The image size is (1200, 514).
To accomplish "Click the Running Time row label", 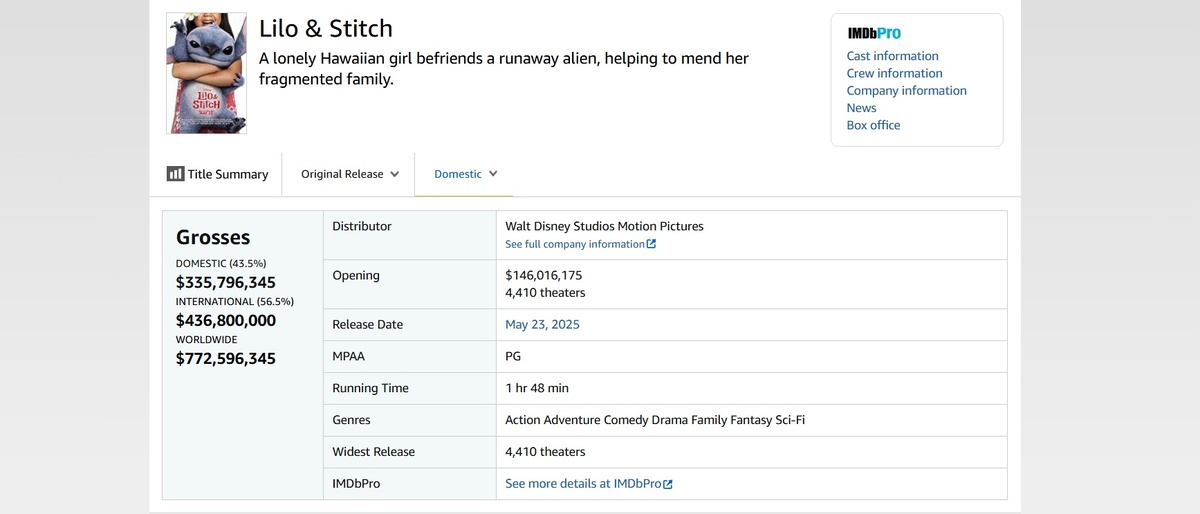I will click(371, 388).
